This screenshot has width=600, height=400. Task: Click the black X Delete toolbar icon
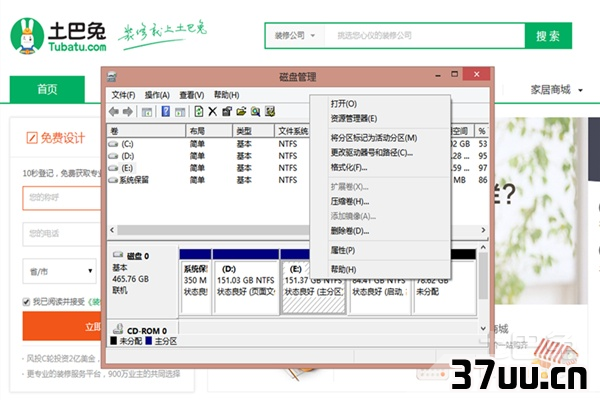coord(213,111)
